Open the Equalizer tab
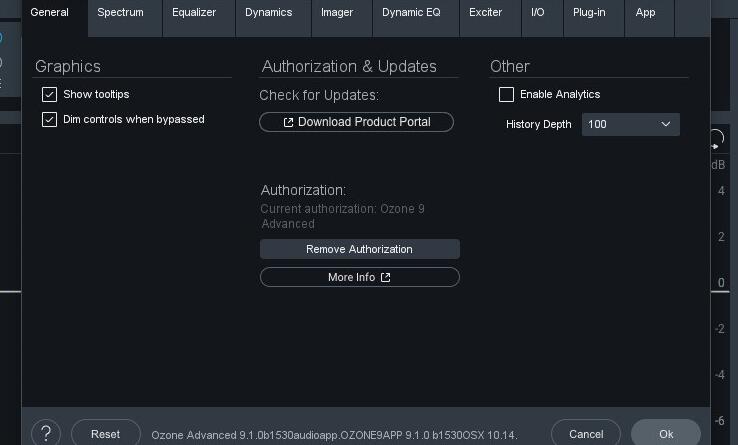738x445 pixels. [194, 13]
